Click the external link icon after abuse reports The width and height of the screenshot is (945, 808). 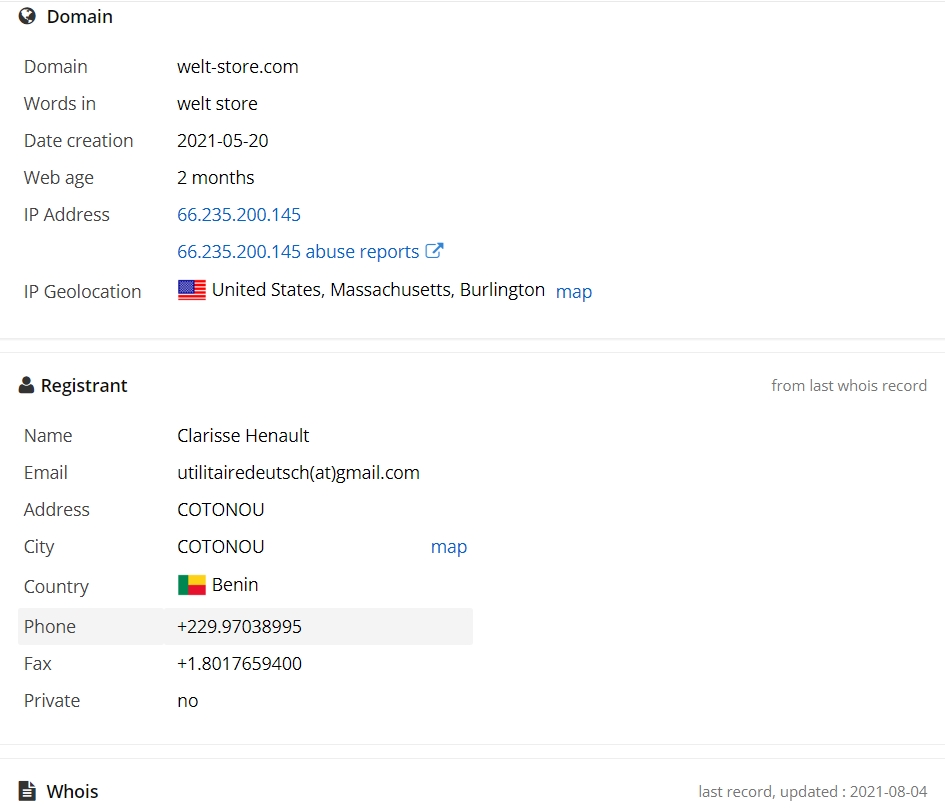pos(434,251)
